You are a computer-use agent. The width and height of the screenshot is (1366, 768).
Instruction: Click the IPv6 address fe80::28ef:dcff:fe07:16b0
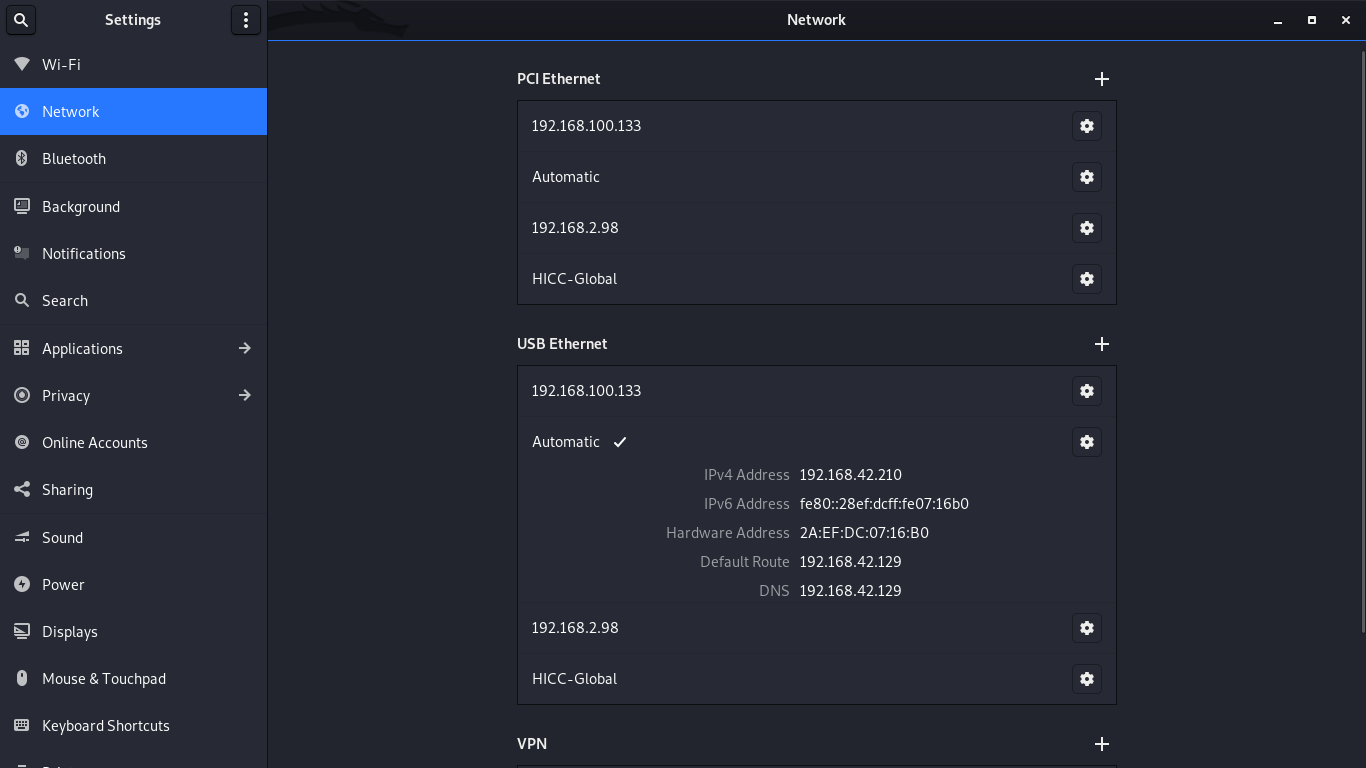point(884,504)
